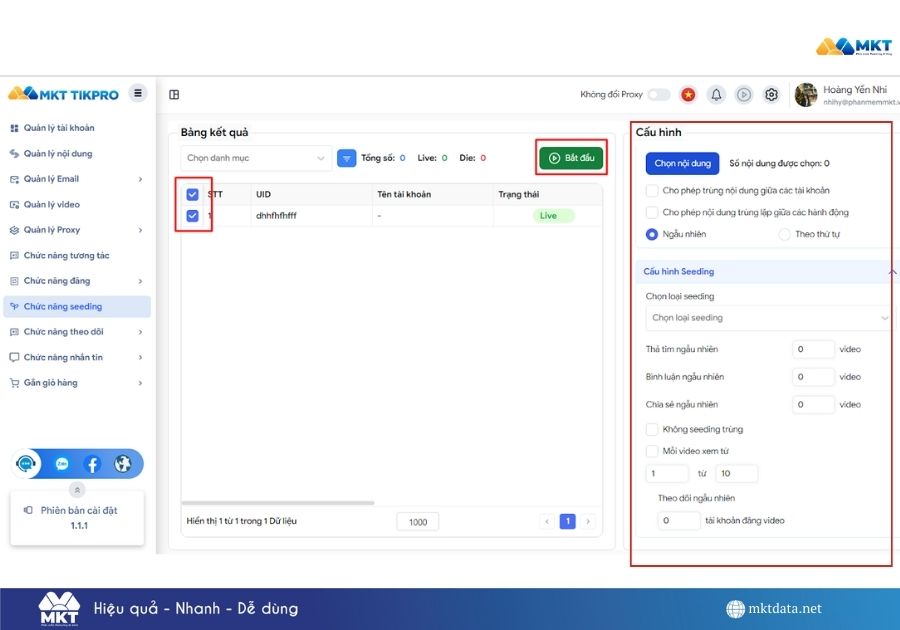Uncheck the select-all checkbox in the table header
900x630 pixels.
click(192, 195)
